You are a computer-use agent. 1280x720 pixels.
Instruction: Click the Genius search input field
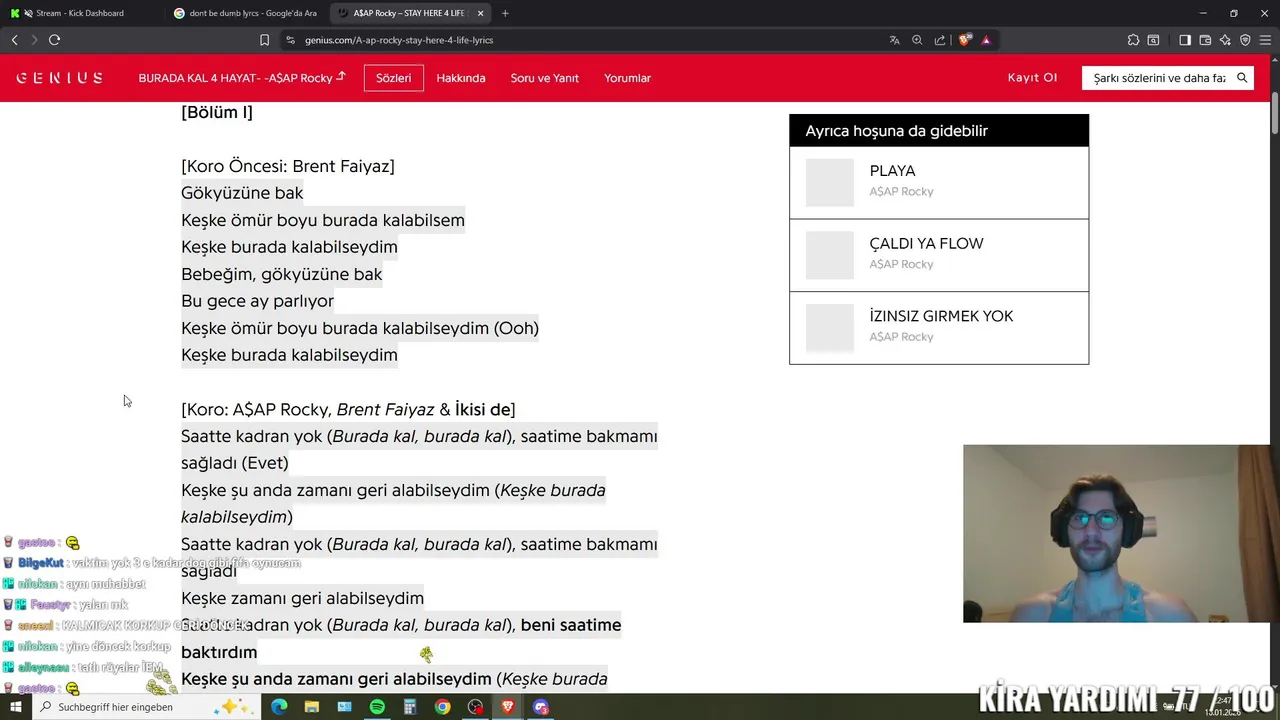[x=1159, y=78]
